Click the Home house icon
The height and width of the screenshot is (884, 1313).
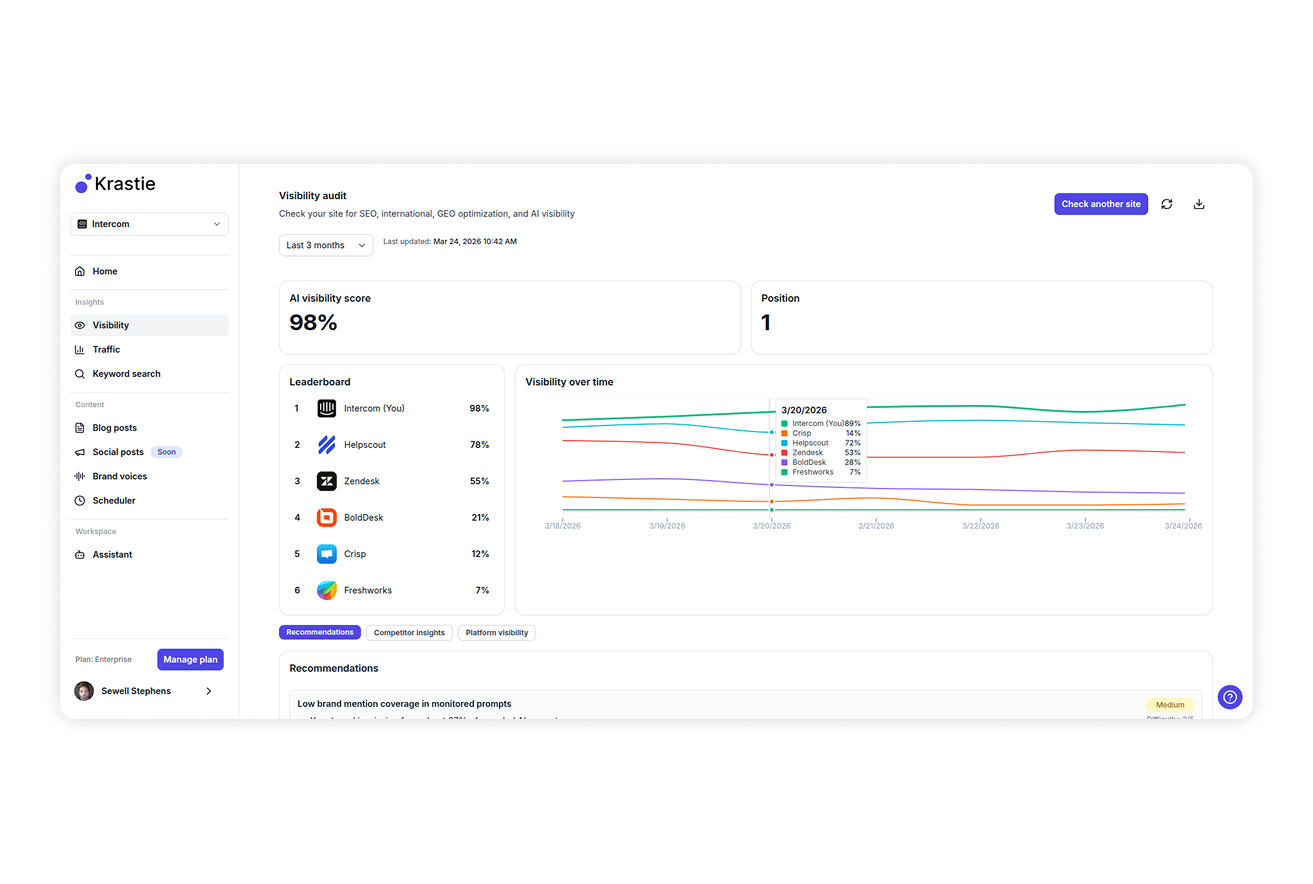tap(80, 271)
